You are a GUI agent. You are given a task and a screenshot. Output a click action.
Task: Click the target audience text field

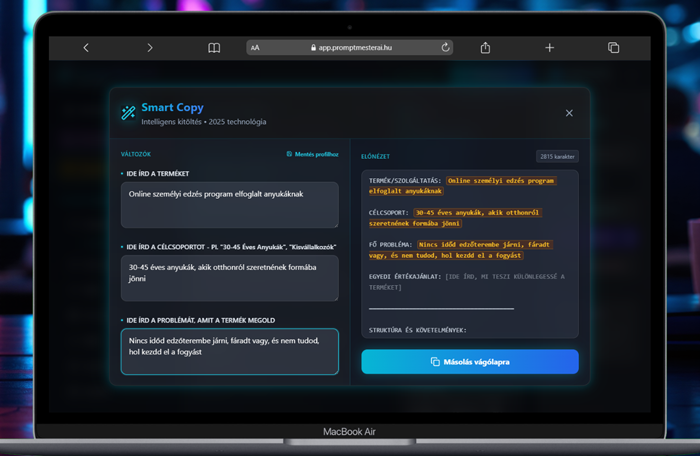(229, 277)
